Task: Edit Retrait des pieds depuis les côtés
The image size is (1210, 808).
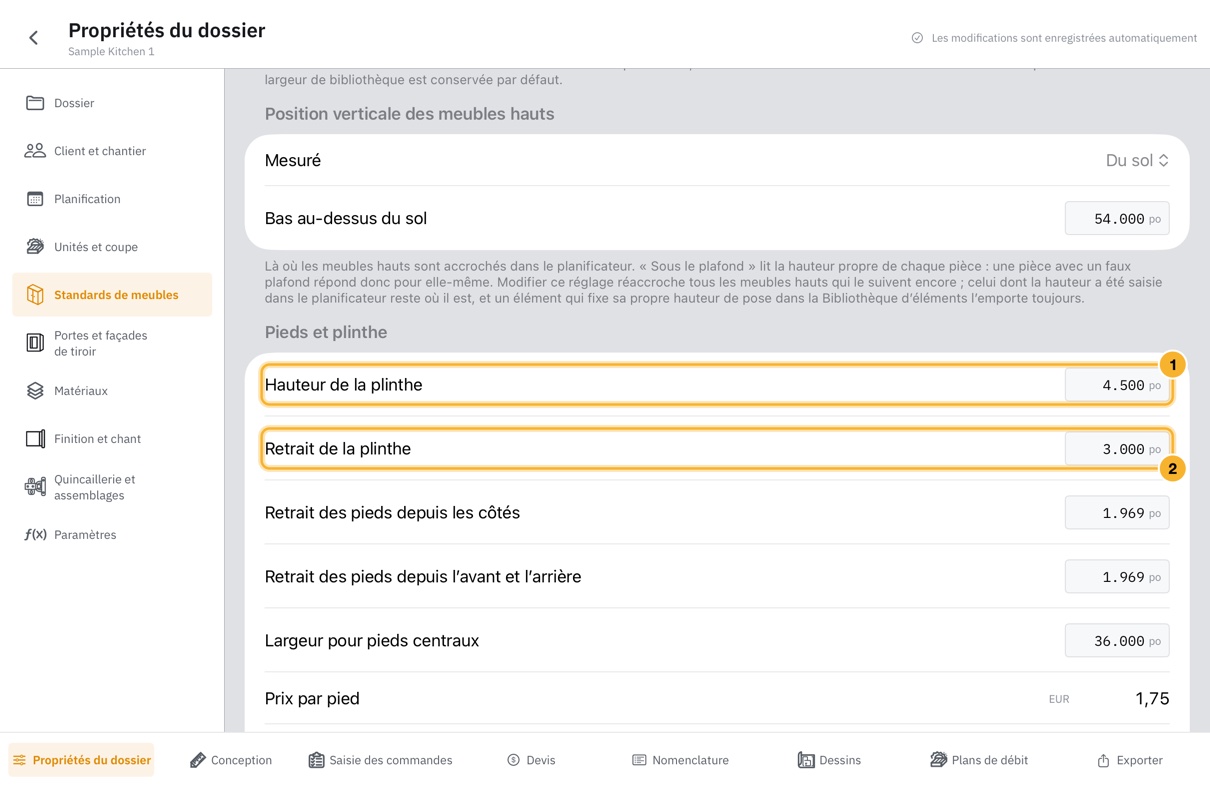Action: click(x=1117, y=513)
